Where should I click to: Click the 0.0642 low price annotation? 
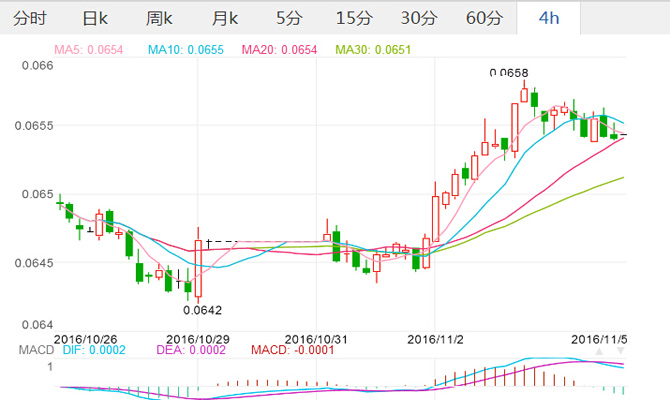point(203,310)
